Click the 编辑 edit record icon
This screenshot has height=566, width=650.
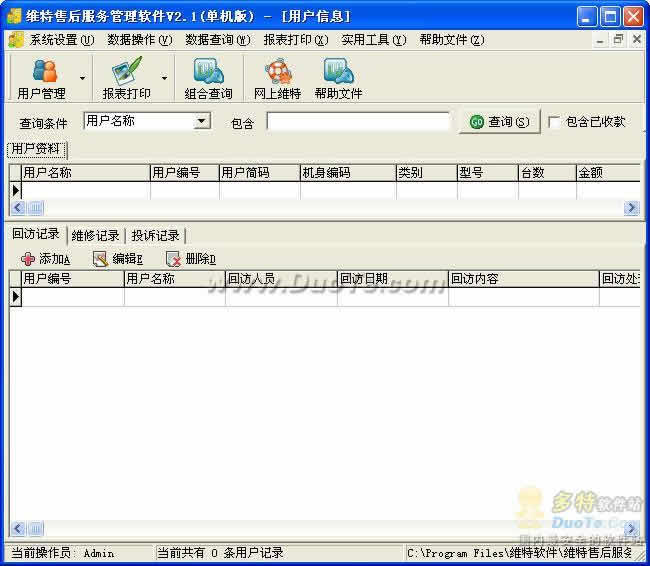tap(101, 259)
